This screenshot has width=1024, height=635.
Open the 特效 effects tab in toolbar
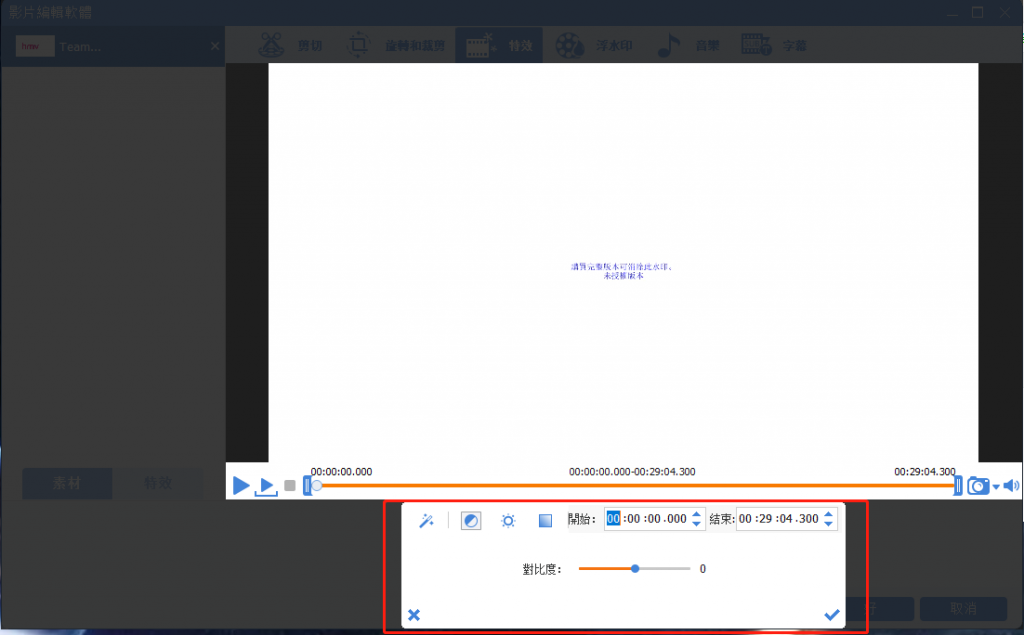pyautogui.click(x=499, y=46)
